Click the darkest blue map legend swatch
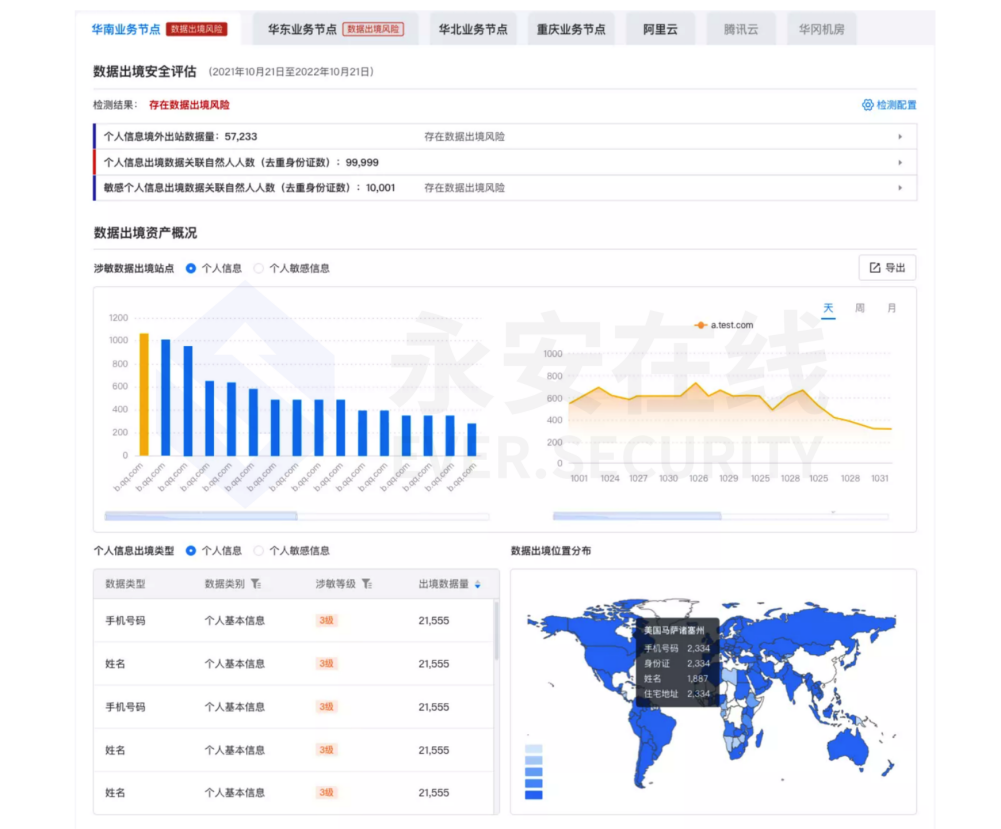1001x829 pixels. pos(534,795)
